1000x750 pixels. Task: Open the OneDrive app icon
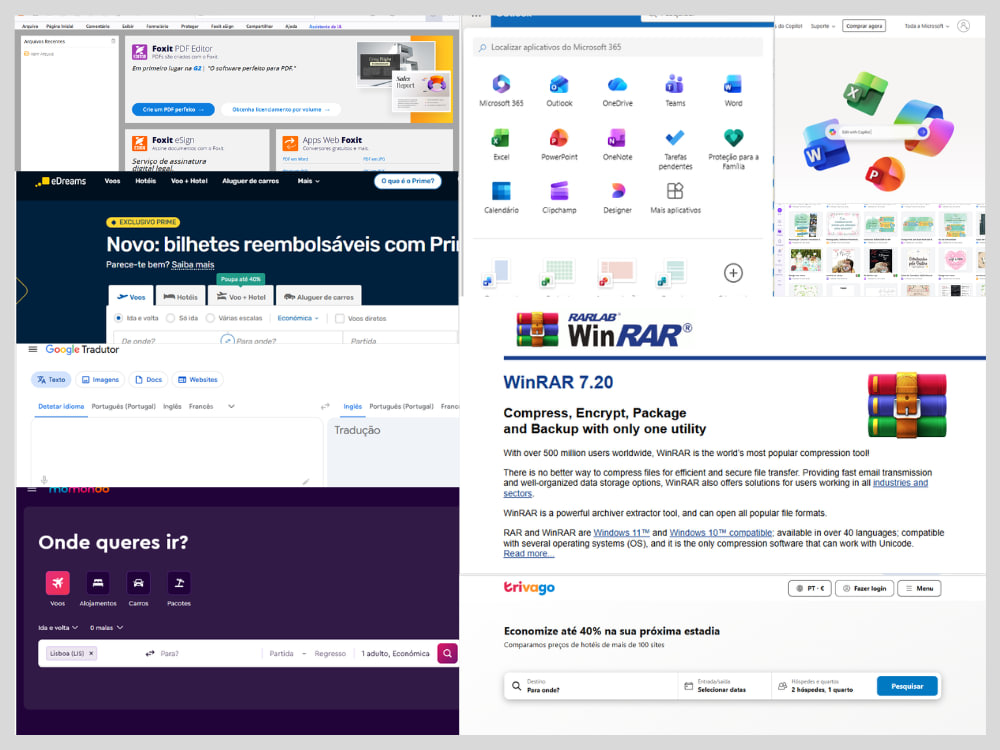click(x=617, y=84)
